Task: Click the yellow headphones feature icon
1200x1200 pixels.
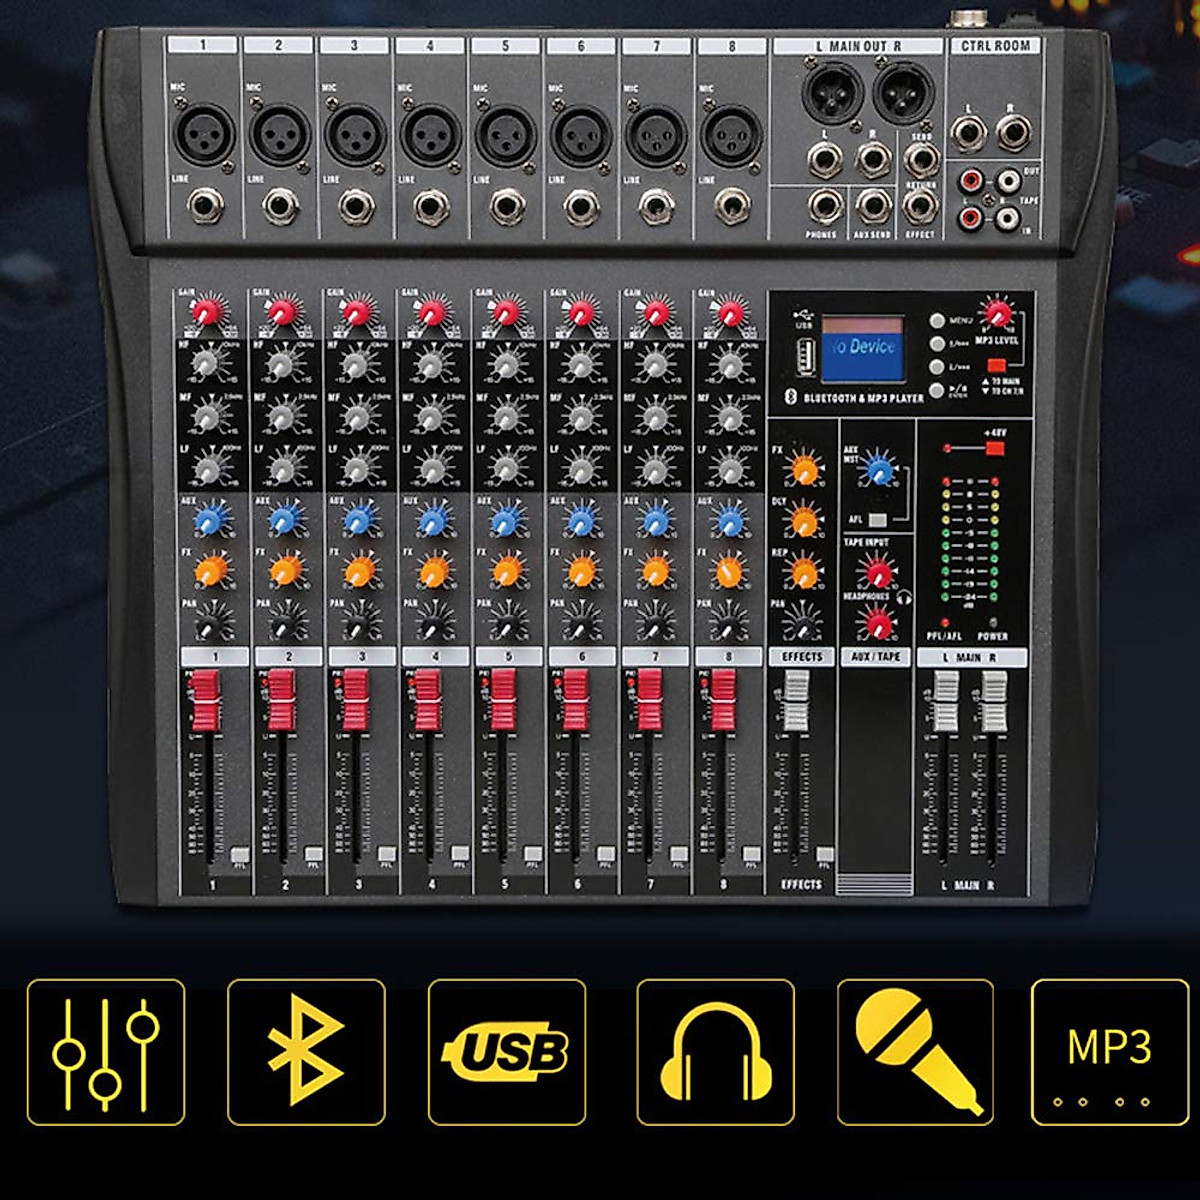Action: pyautogui.click(x=715, y=1052)
